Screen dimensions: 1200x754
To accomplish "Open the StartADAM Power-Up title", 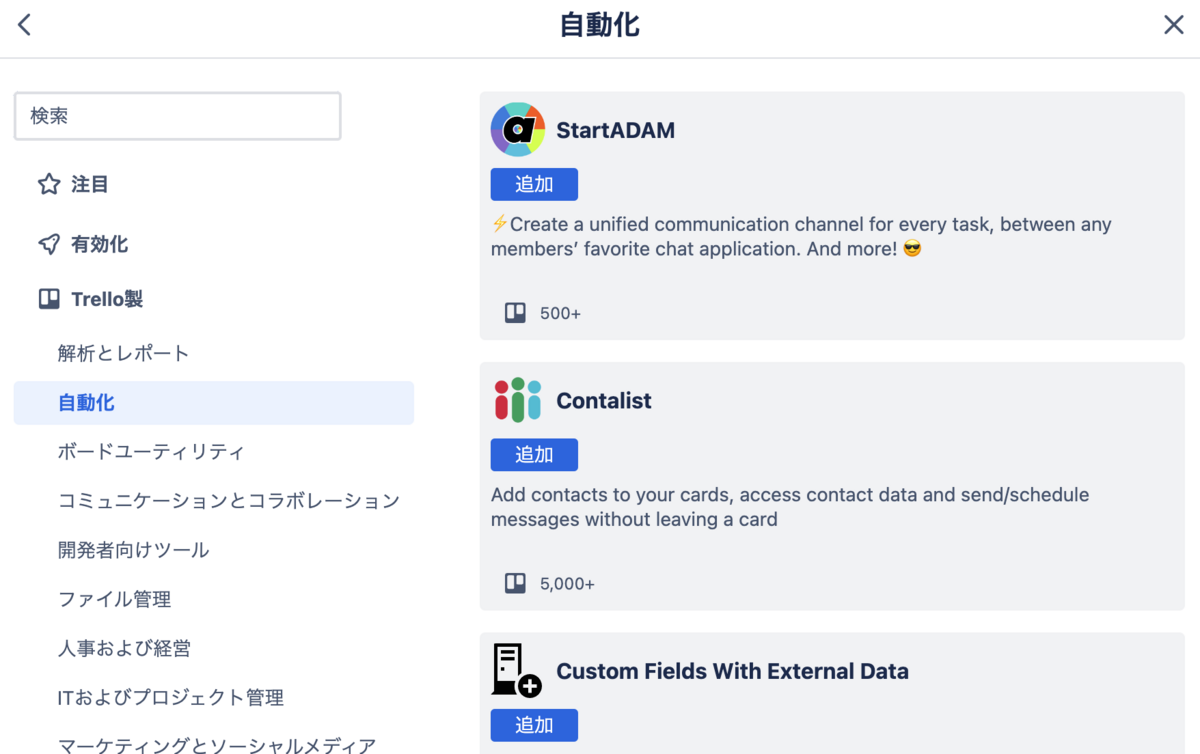I will [x=615, y=130].
